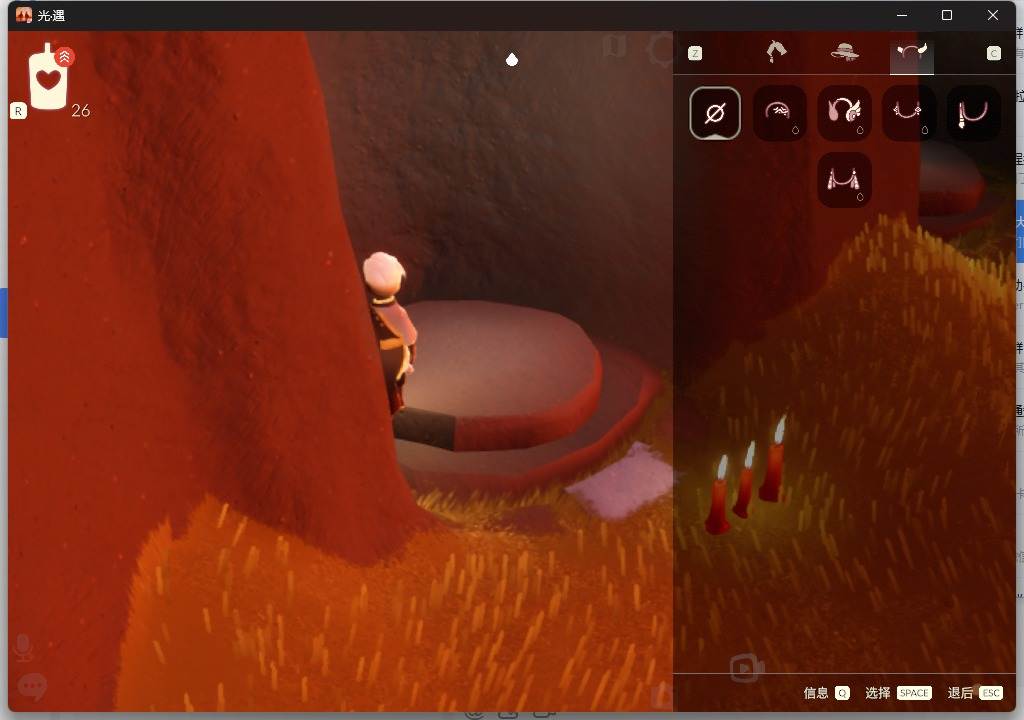The image size is (1024, 720).
Task: Click the three red candles on grass
Action: 746,476
